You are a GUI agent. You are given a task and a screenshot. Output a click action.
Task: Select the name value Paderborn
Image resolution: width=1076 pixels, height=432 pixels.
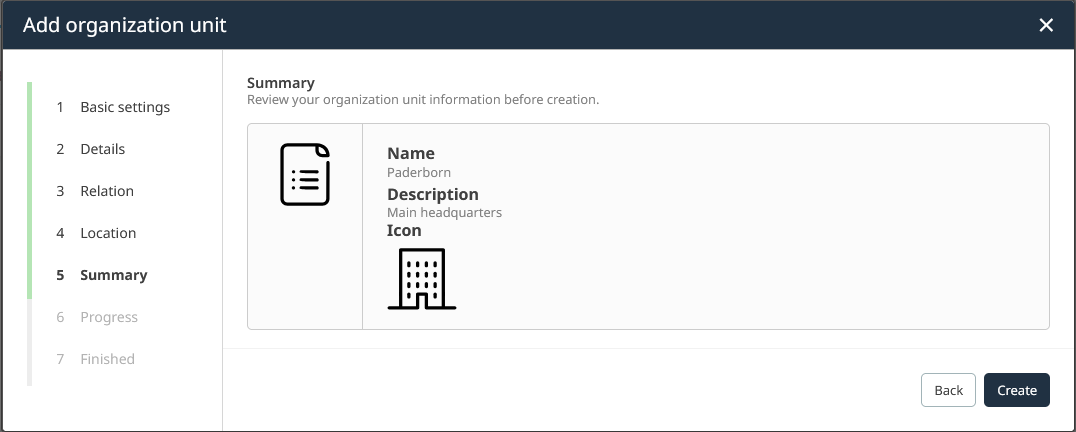(419, 172)
